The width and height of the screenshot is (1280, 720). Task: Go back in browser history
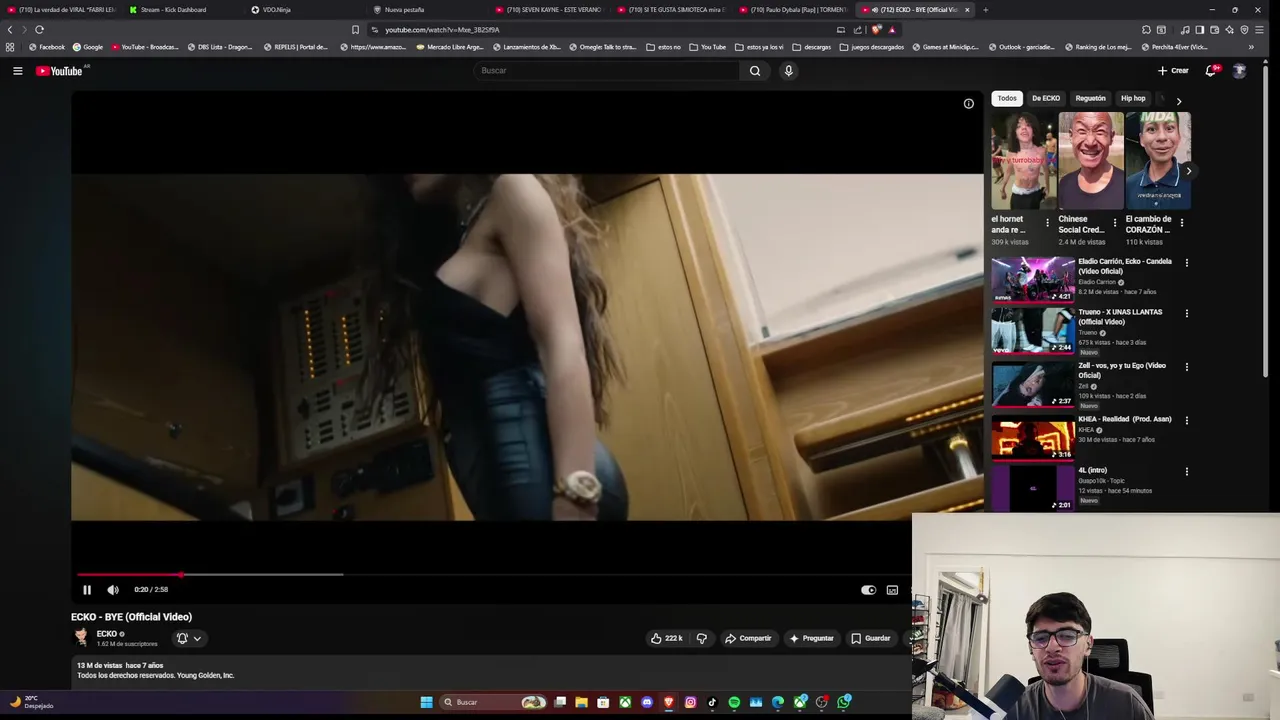[10, 30]
